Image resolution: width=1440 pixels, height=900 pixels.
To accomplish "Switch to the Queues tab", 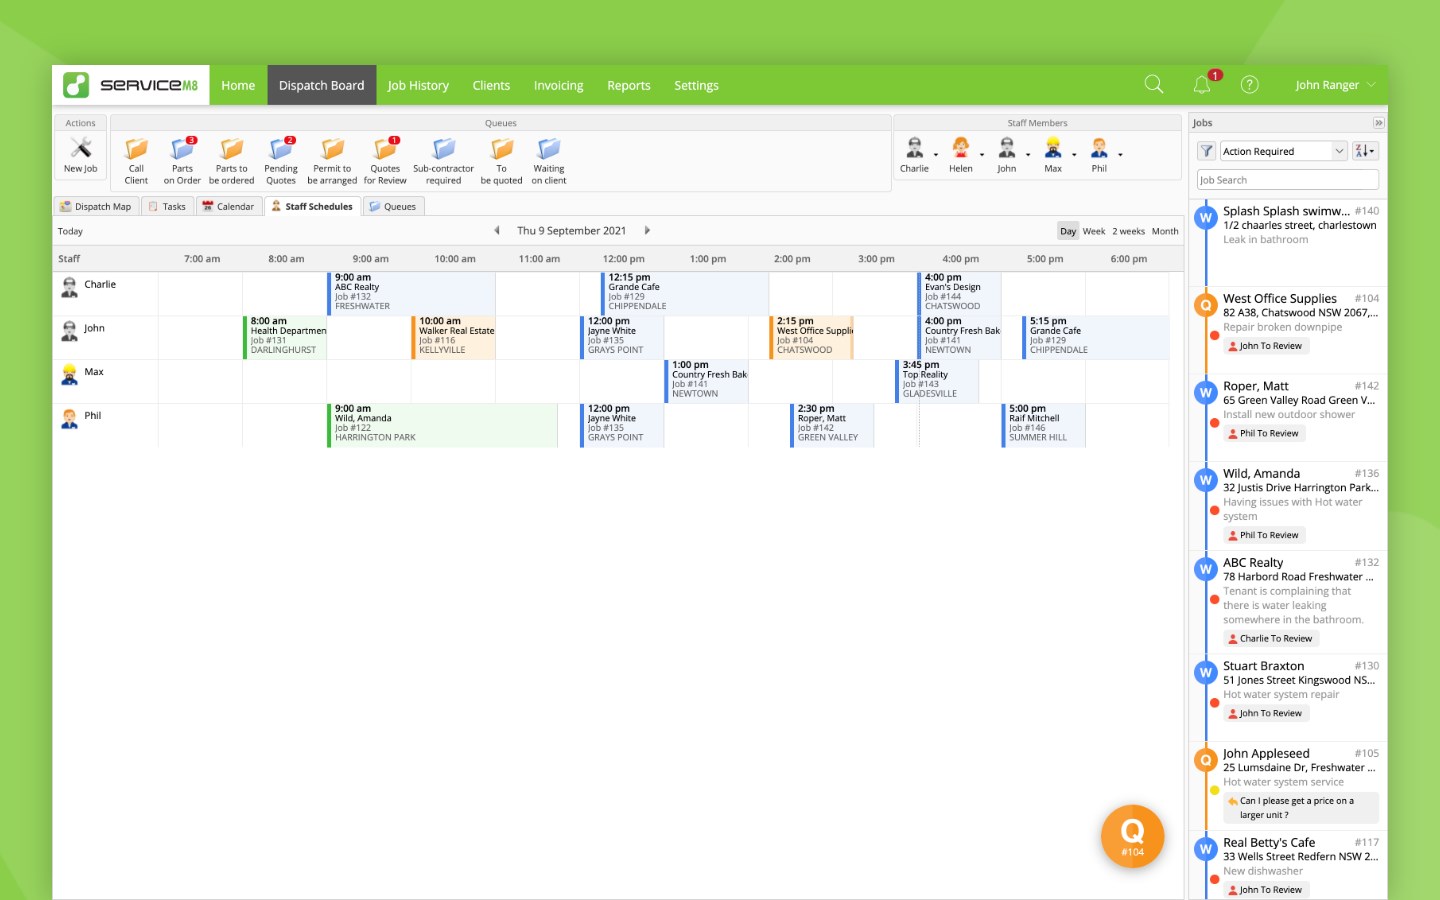I will pos(393,206).
